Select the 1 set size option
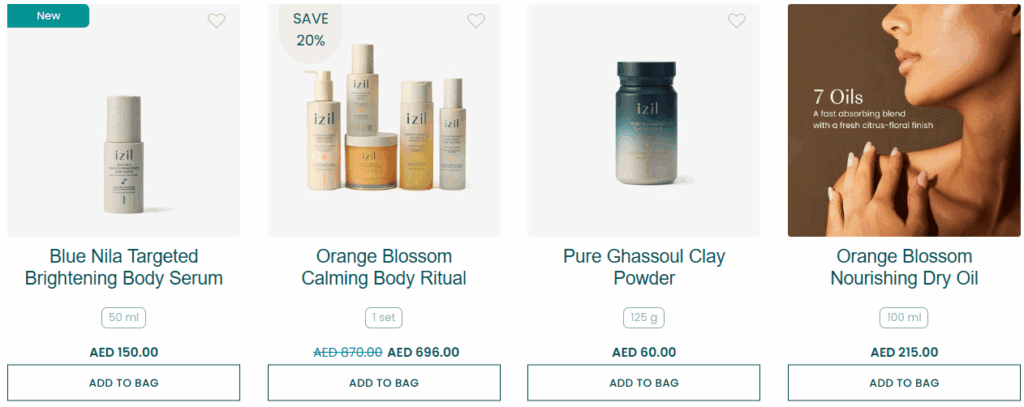 click(384, 318)
